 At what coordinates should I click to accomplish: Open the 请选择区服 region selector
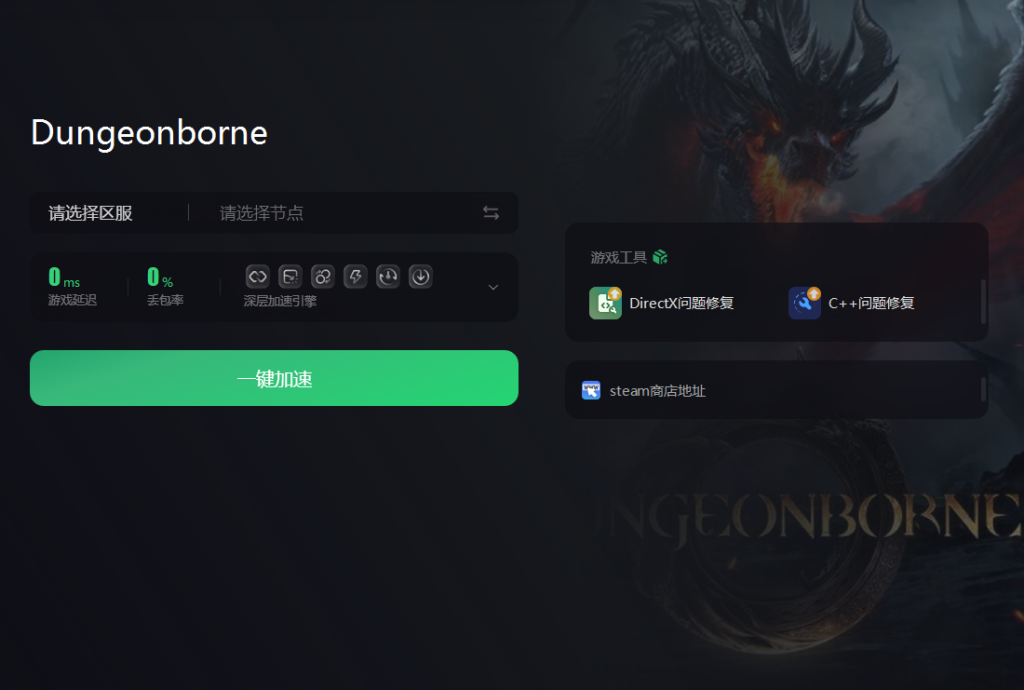[91, 213]
